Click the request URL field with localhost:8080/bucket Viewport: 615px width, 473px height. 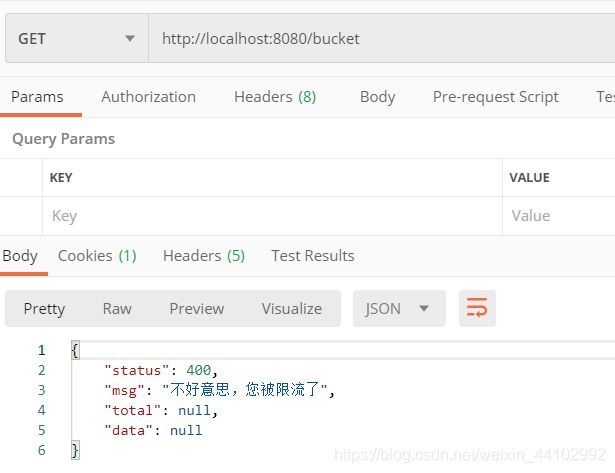(x=382, y=38)
